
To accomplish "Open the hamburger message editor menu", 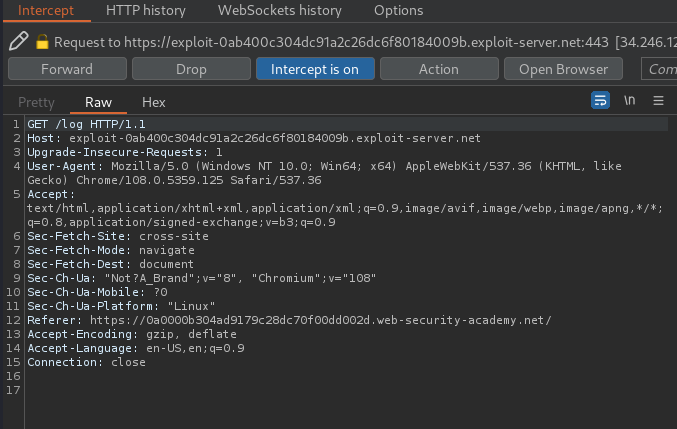I will (658, 101).
